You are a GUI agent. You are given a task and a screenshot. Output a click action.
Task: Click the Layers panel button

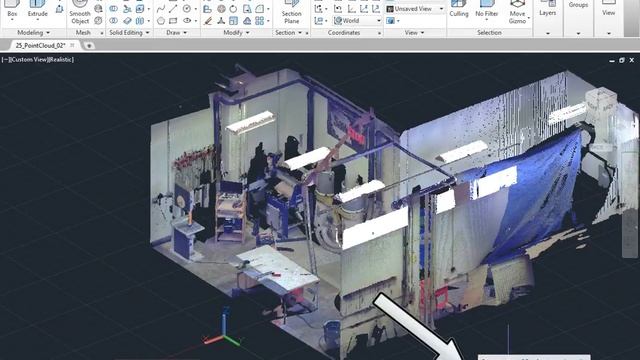click(547, 9)
